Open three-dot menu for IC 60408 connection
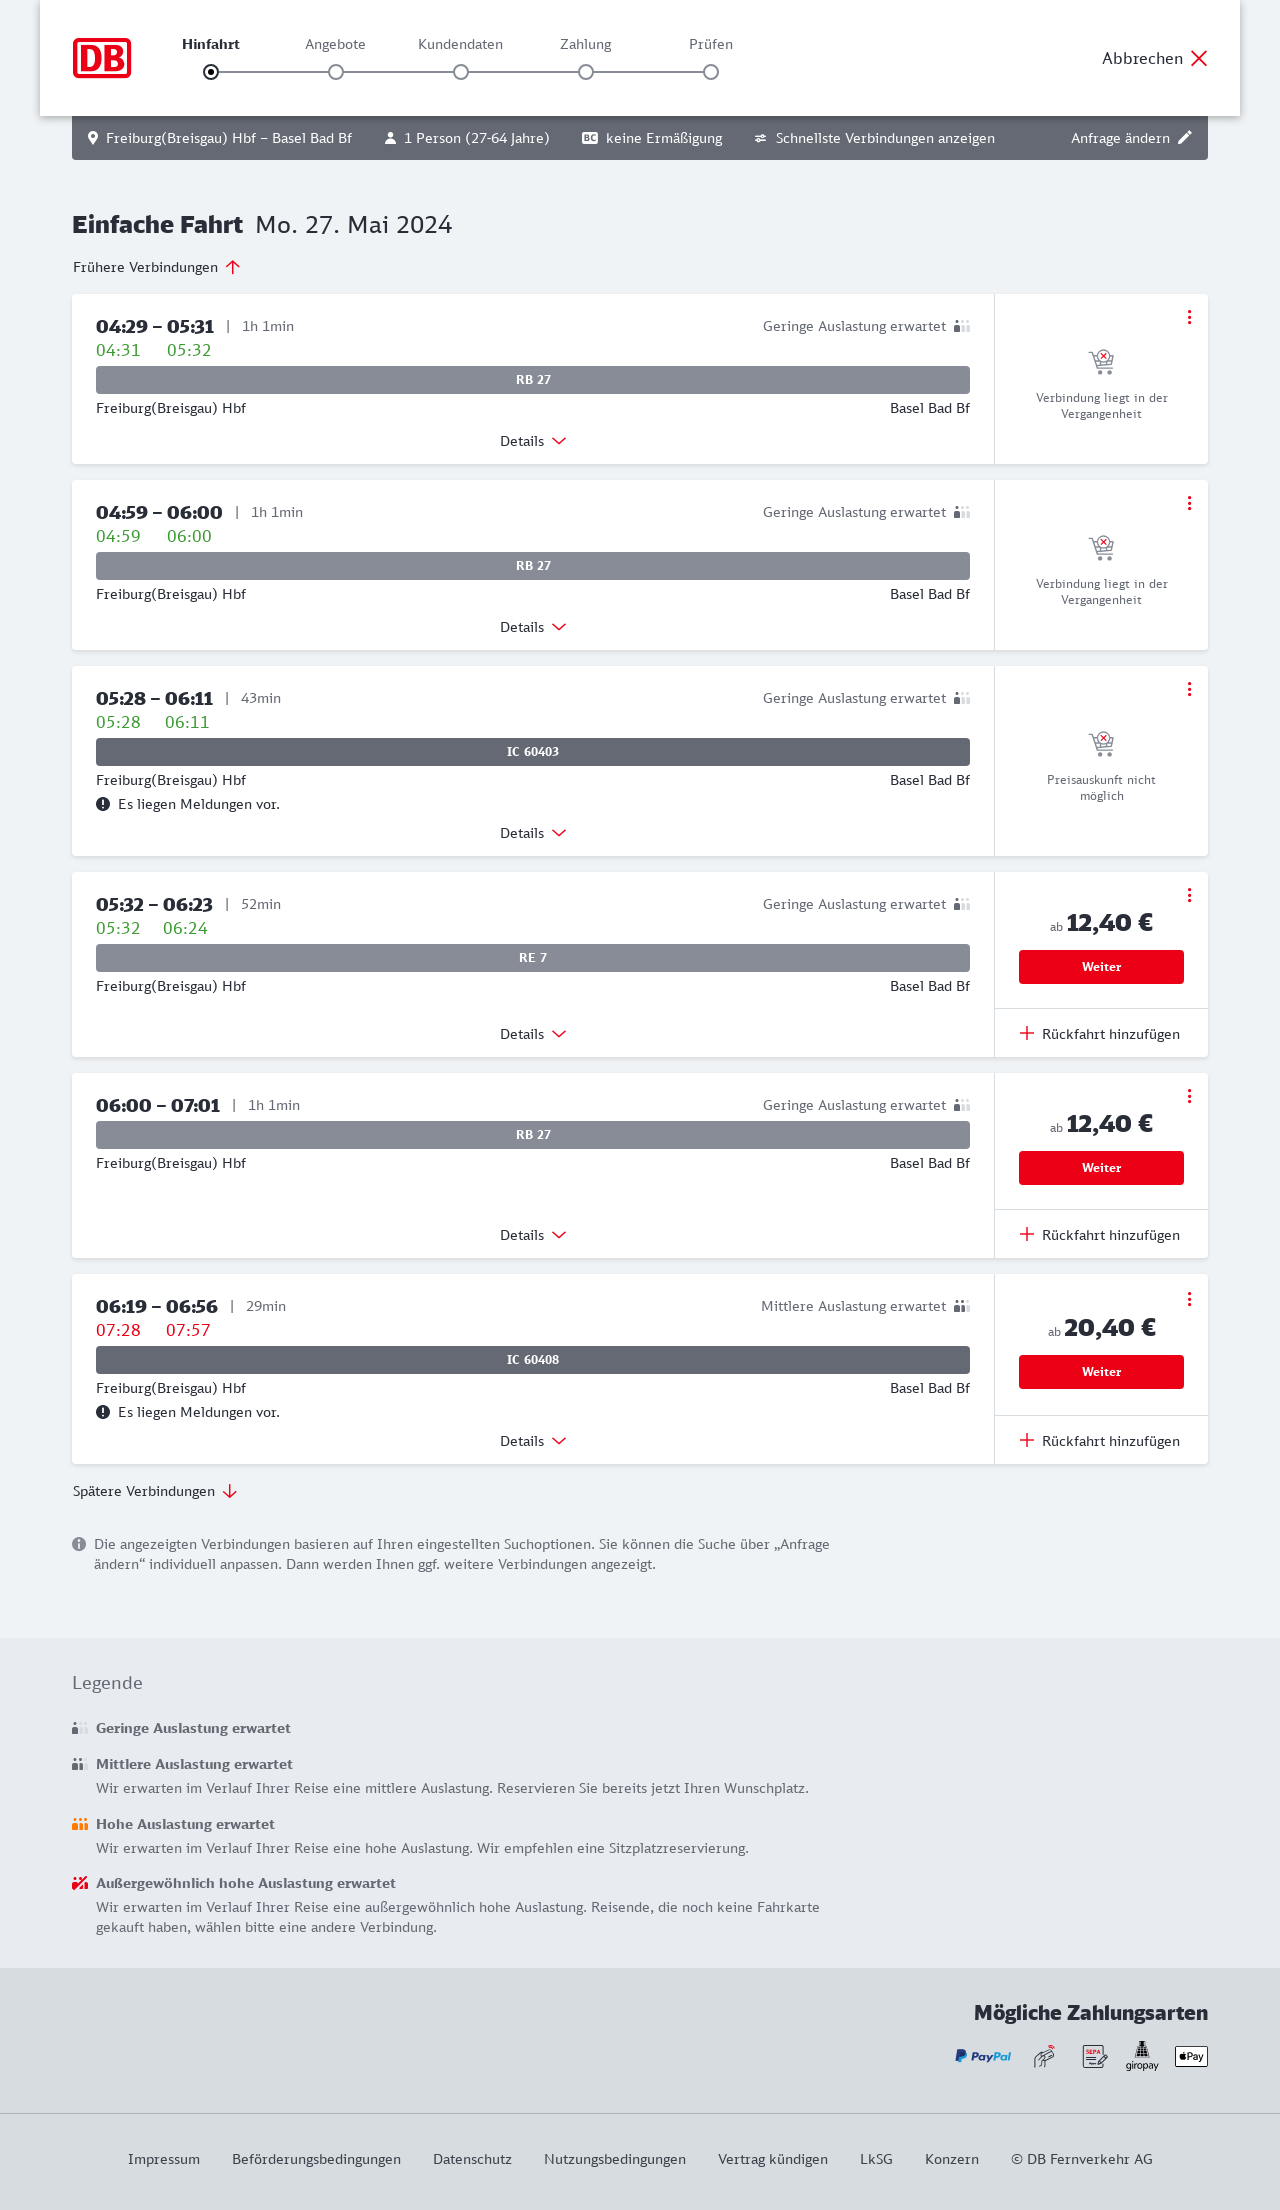The width and height of the screenshot is (1280, 2210). [1189, 1299]
